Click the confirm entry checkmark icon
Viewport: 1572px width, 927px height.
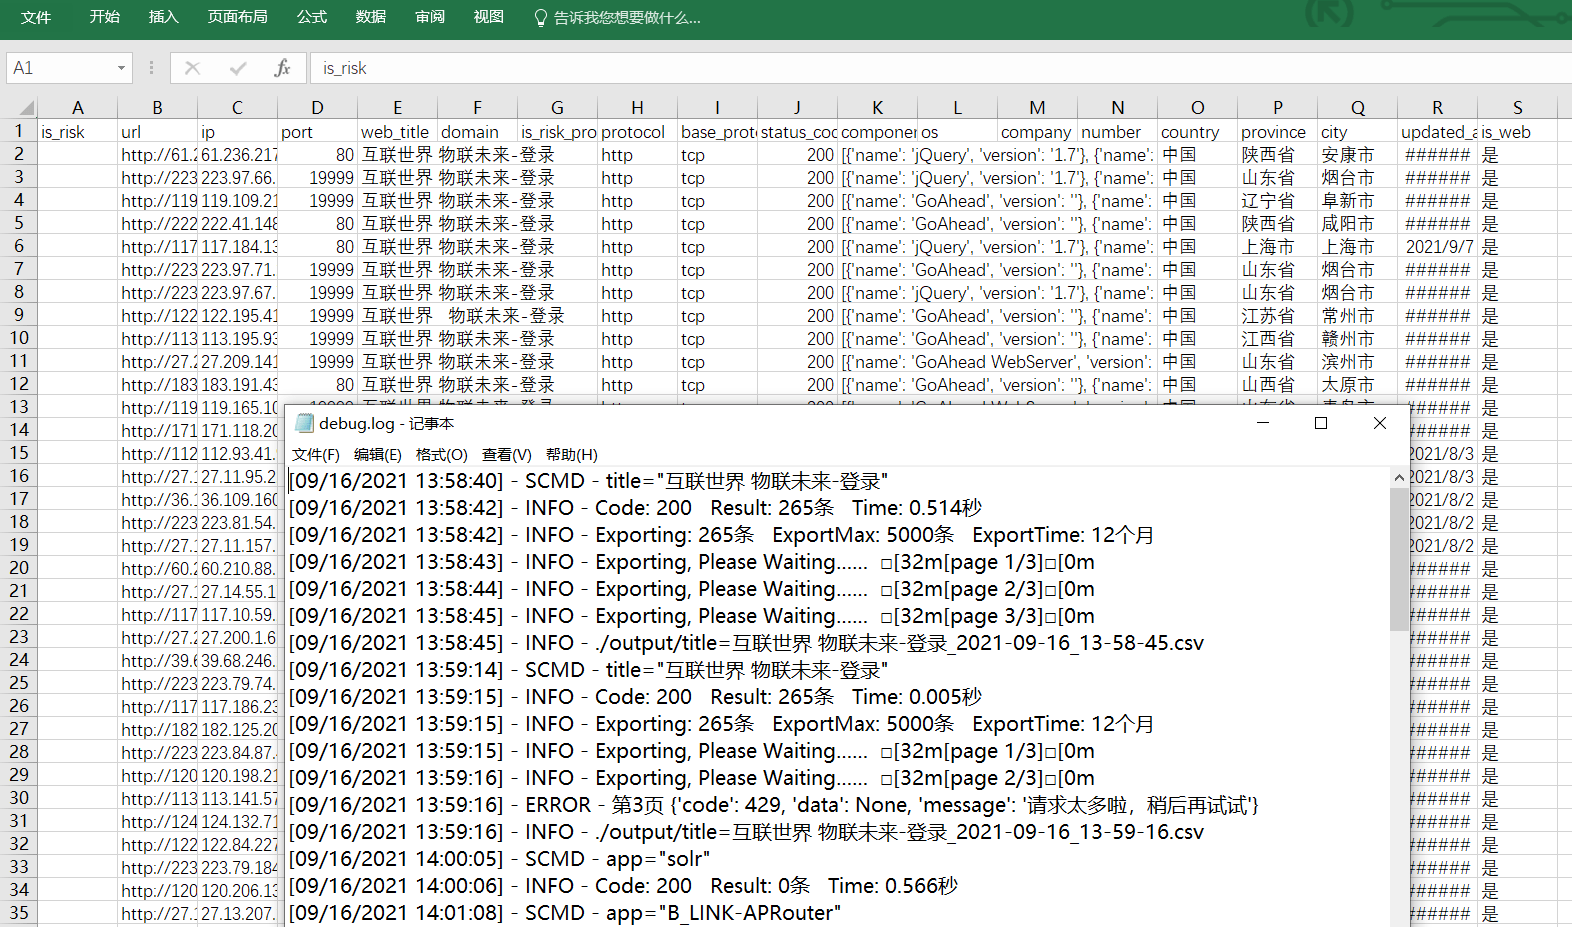point(238,68)
